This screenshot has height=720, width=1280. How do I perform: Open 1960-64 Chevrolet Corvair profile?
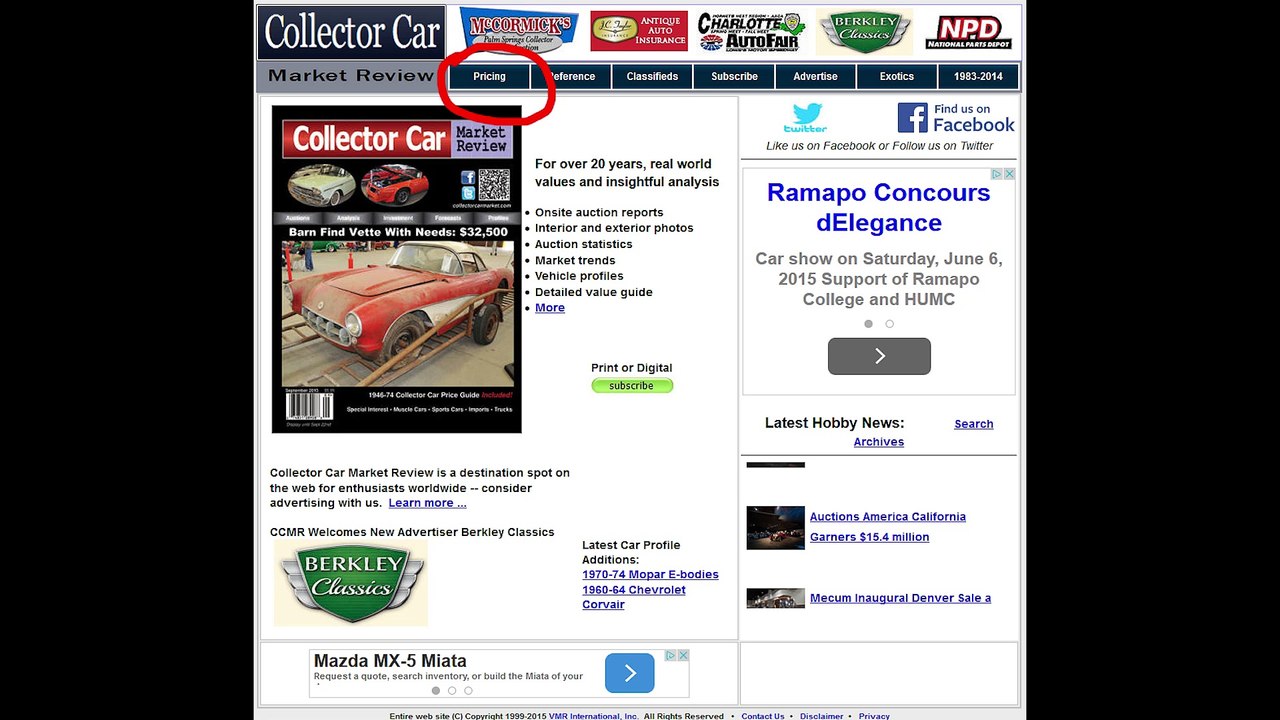click(634, 597)
